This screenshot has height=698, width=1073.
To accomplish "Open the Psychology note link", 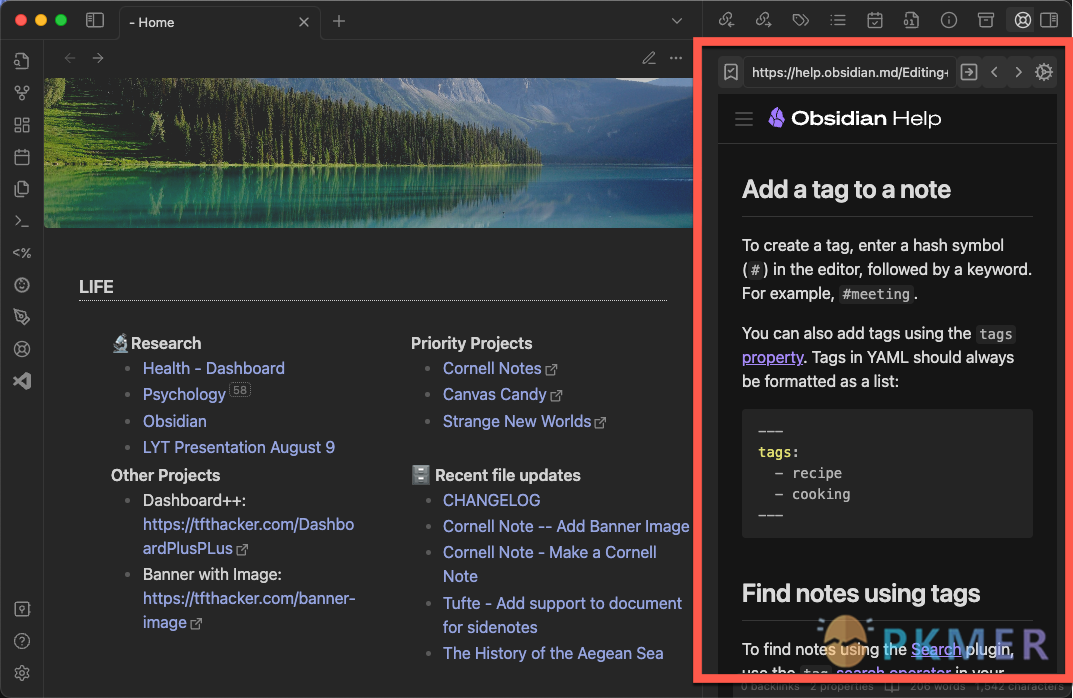I will click(x=184, y=394).
